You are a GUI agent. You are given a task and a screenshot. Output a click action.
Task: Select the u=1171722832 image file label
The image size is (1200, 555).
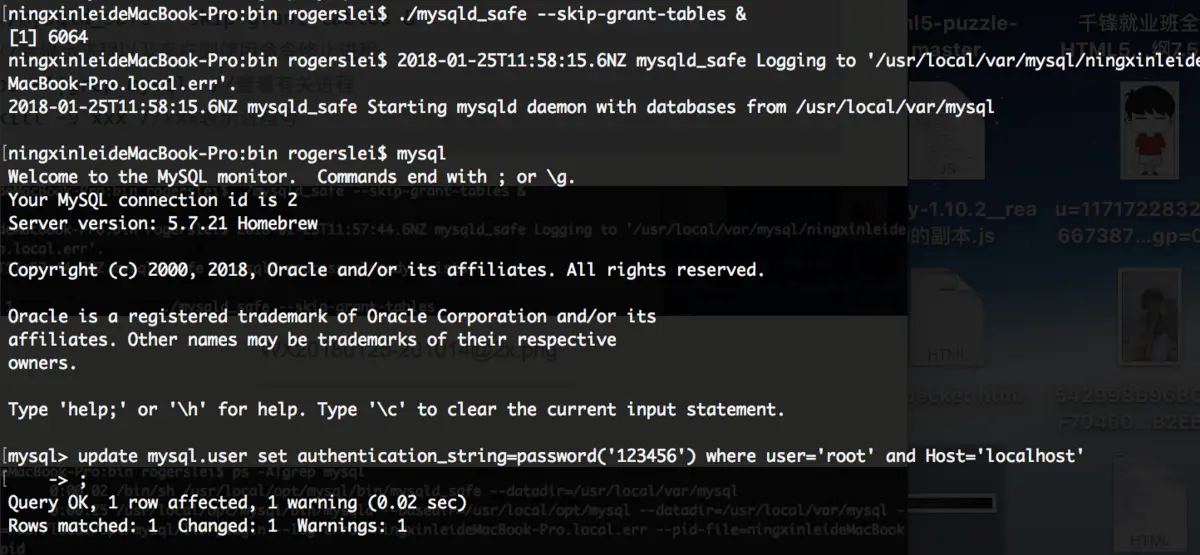tap(1127, 222)
